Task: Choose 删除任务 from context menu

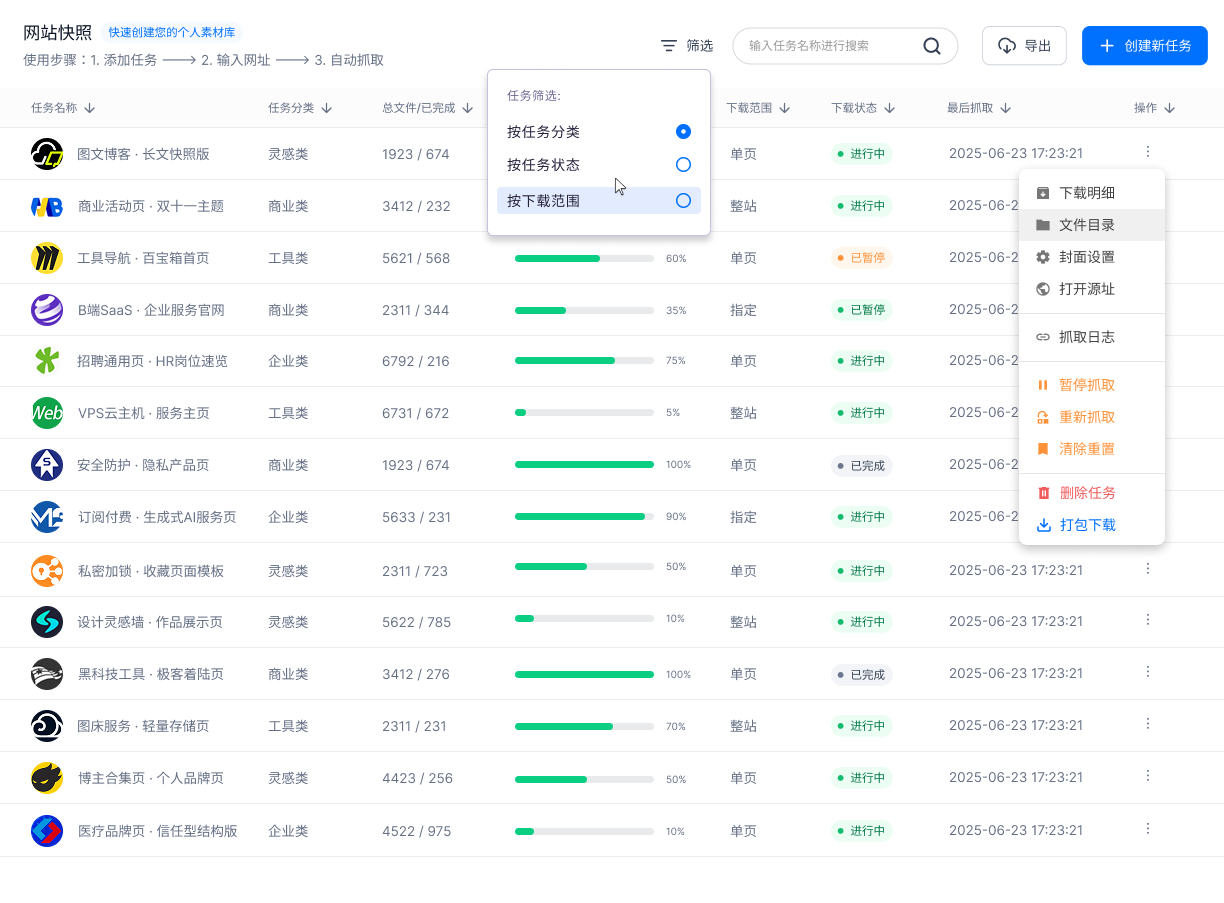Action: pos(1092,493)
